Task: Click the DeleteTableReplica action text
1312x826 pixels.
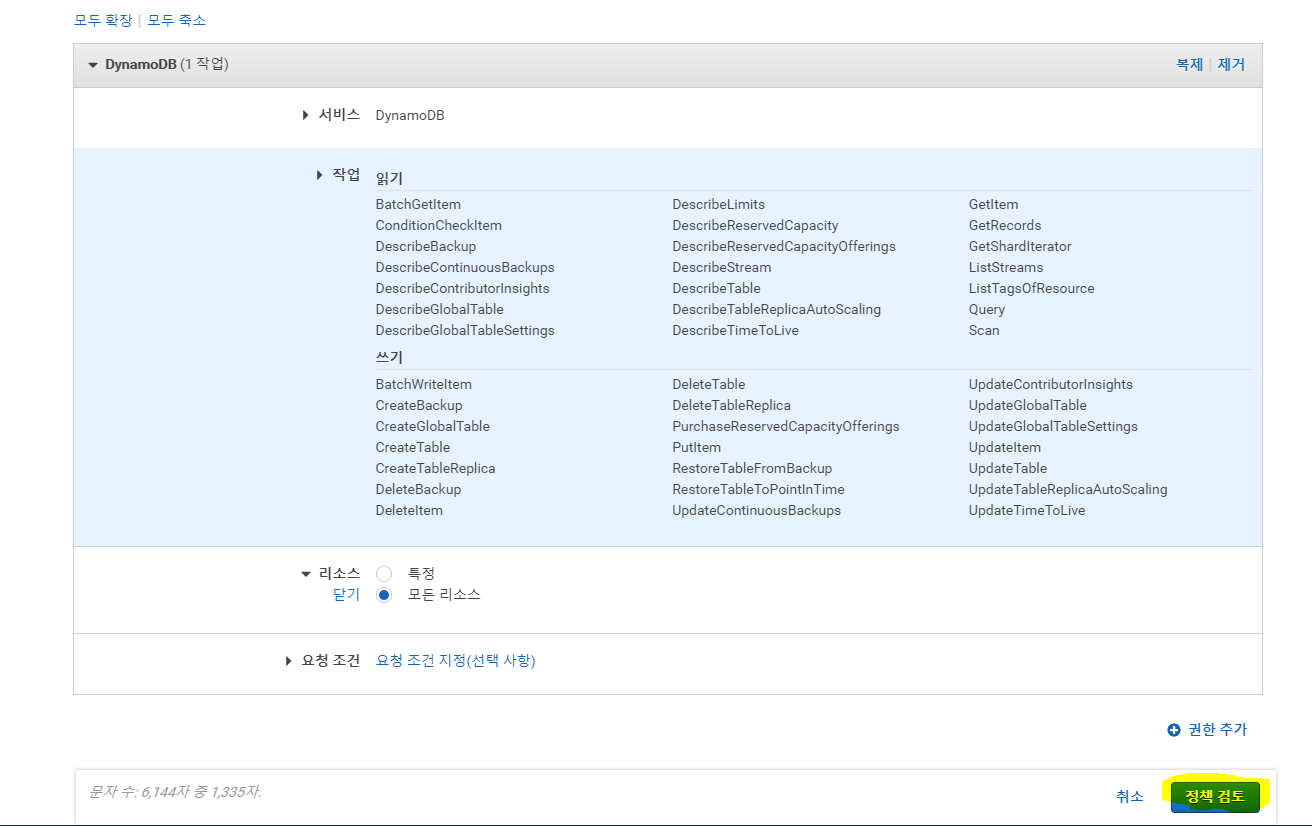Action: point(732,405)
